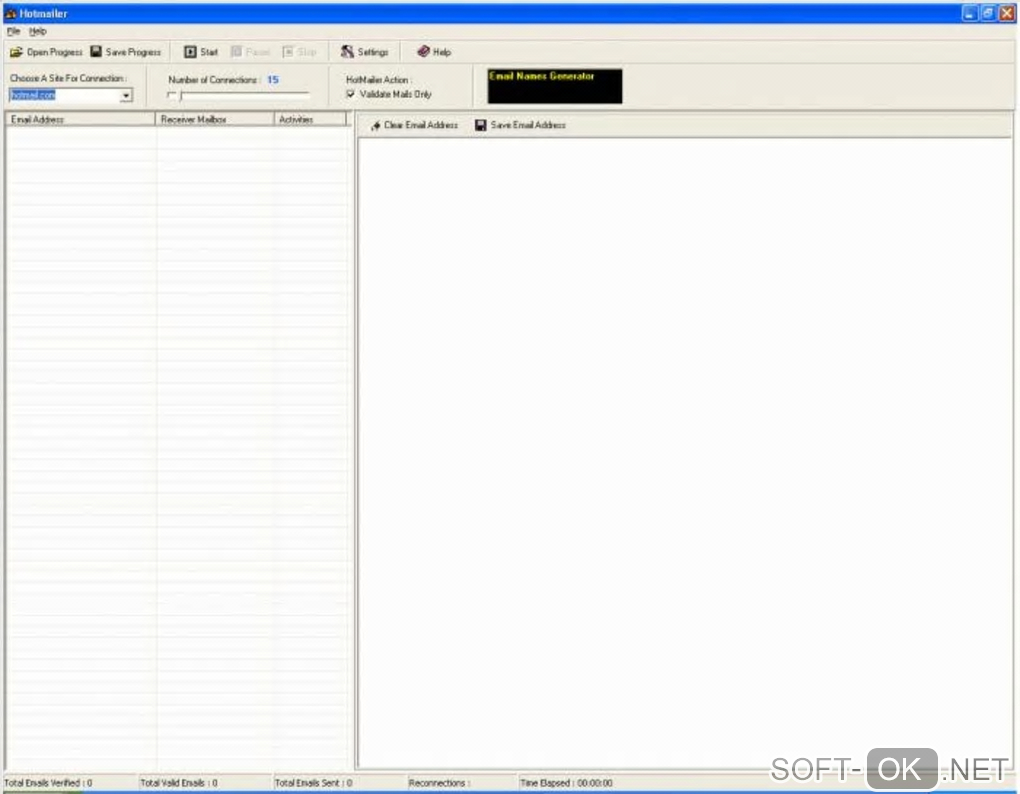Click Save Email Address button text

click(528, 125)
